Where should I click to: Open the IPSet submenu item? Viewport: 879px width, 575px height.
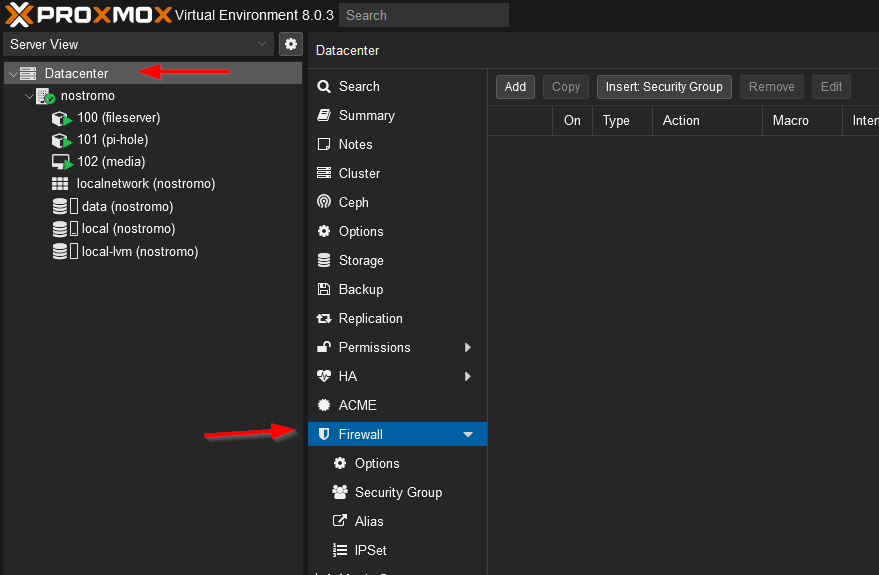click(x=397, y=550)
